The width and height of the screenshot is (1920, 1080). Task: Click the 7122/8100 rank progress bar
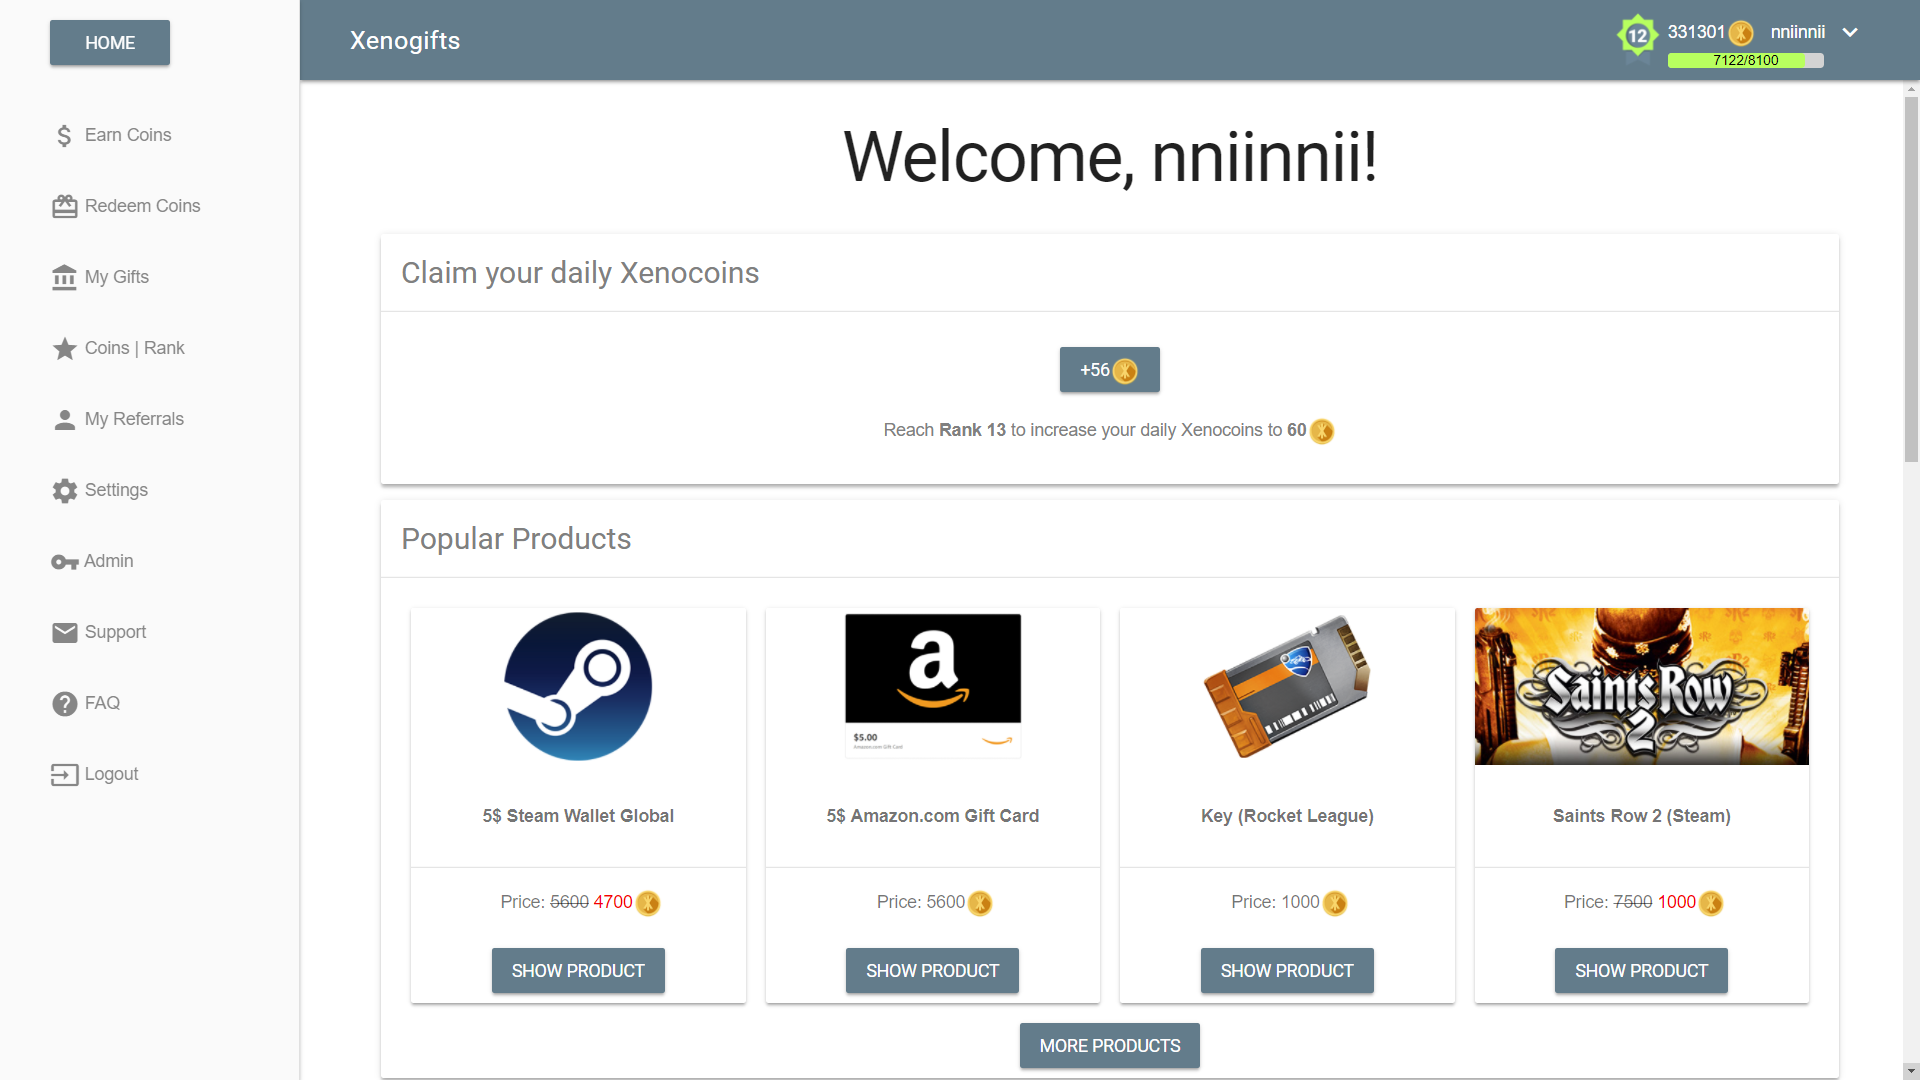(x=1746, y=61)
